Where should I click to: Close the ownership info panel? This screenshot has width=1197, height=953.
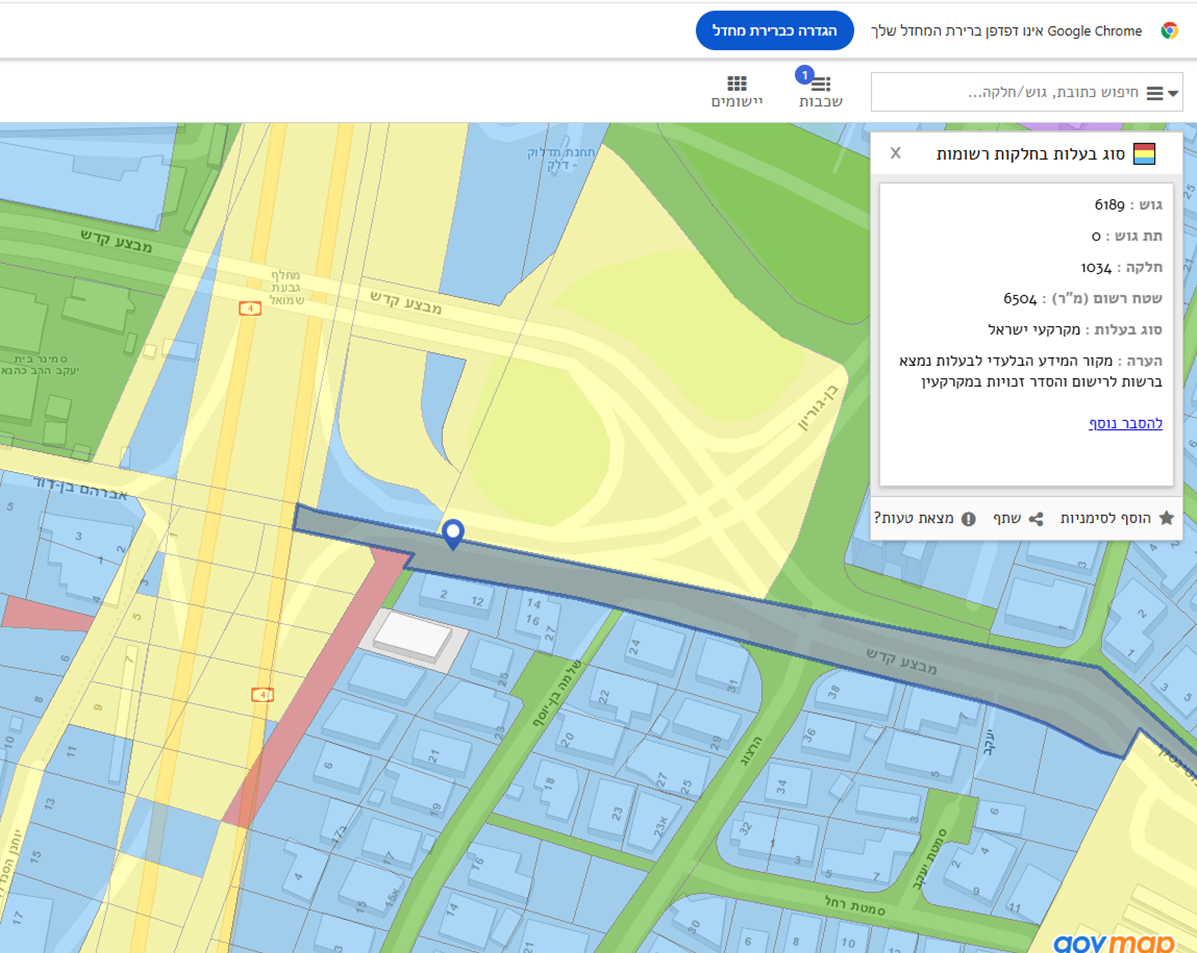(x=895, y=153)
